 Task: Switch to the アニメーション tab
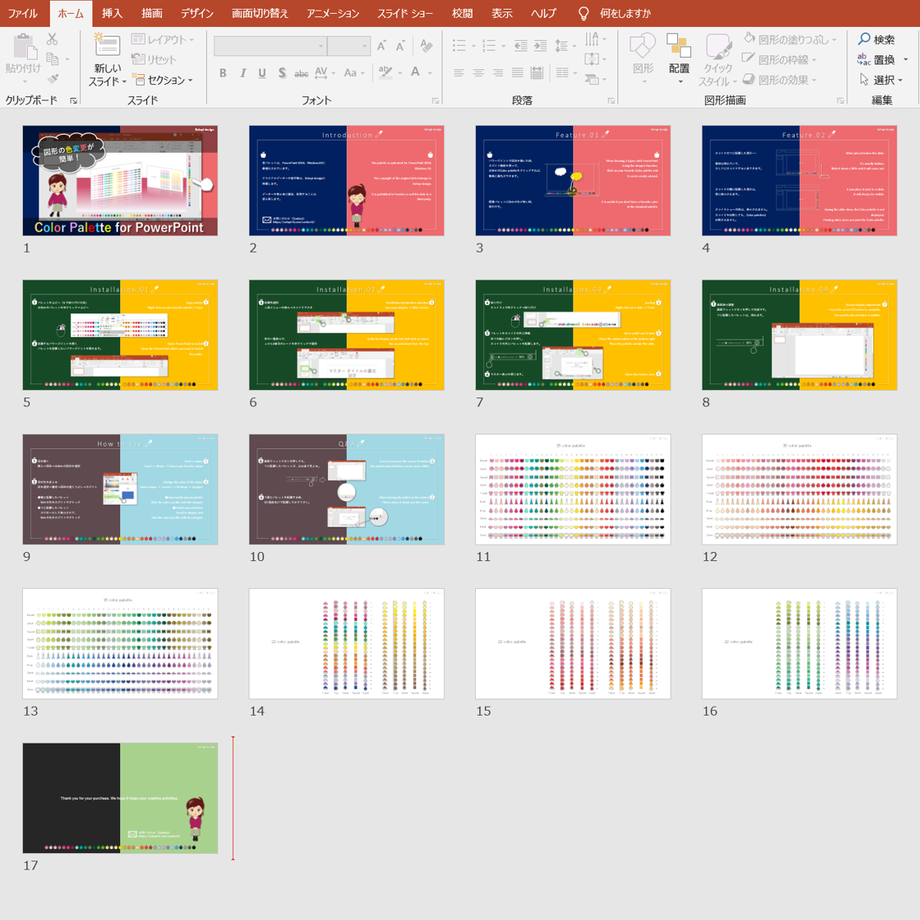pos(333,13)
